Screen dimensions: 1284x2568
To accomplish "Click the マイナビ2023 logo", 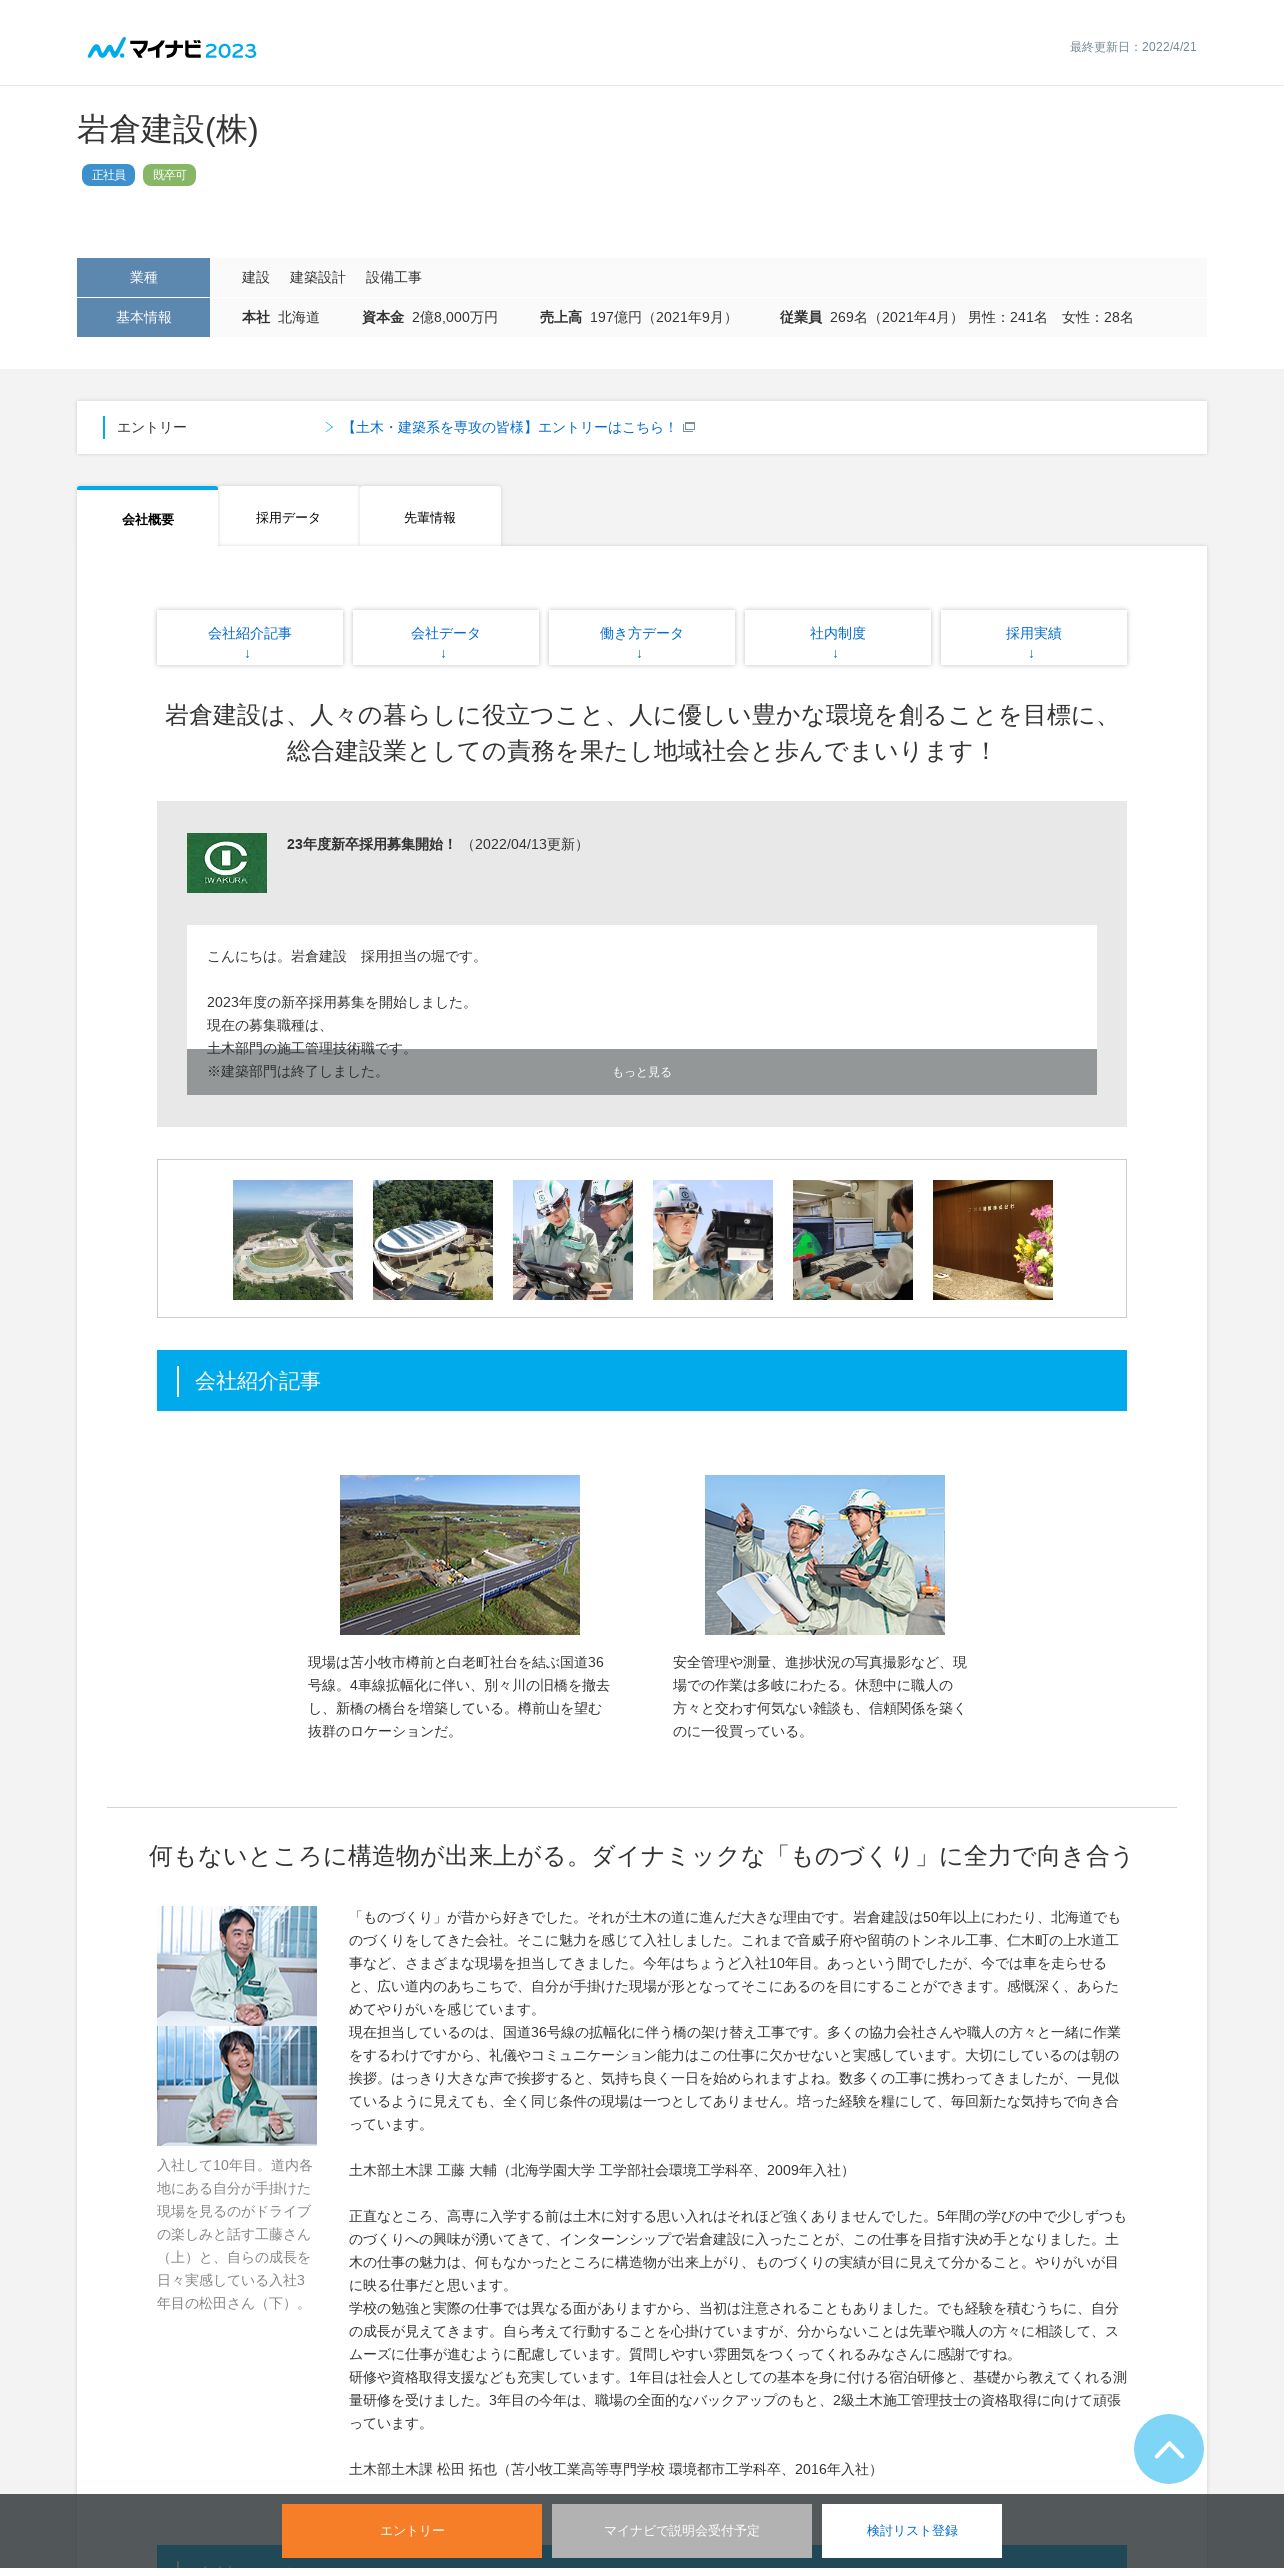I will [172, 49].
